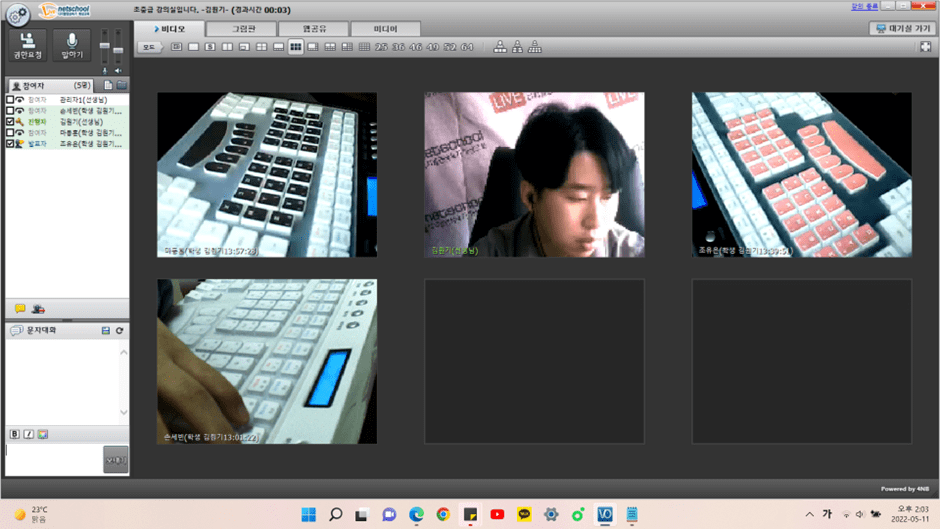Click the 대기실 가기 button

[x=902, y=29]
